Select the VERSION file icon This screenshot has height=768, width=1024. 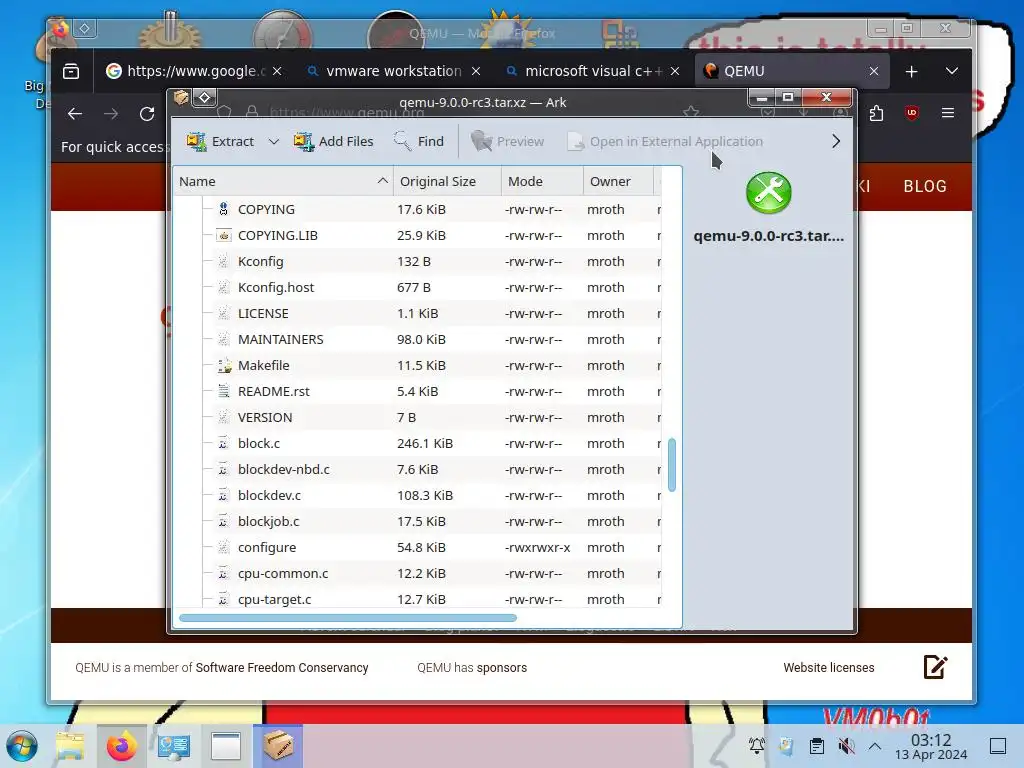click(223, 417)
